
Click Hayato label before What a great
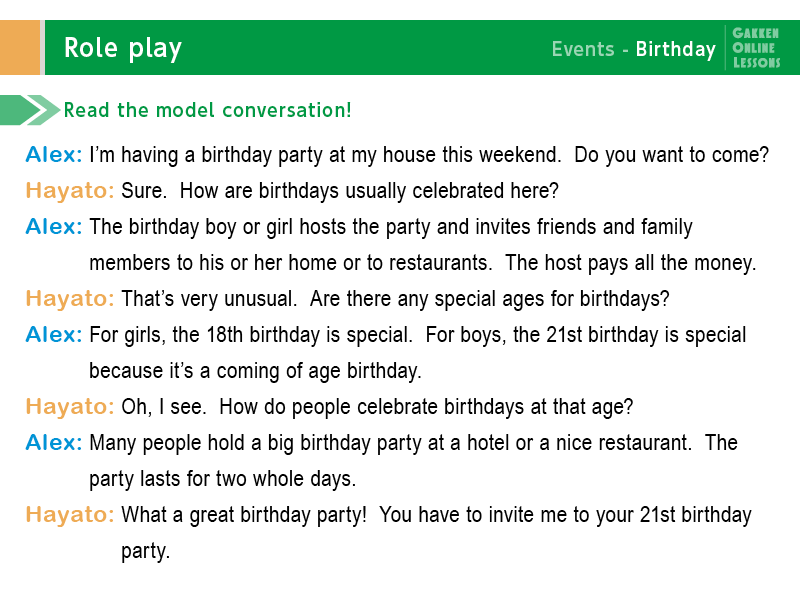tap(70, 515)
